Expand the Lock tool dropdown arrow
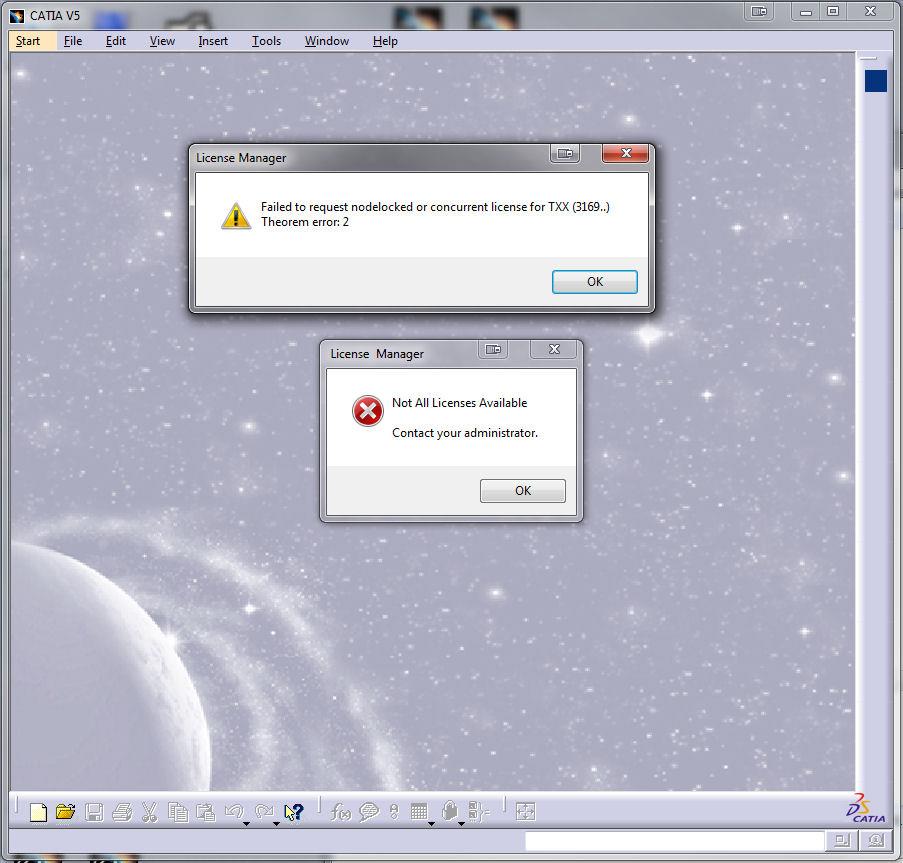This screenshot has height=863, width=903. point(461,824)
